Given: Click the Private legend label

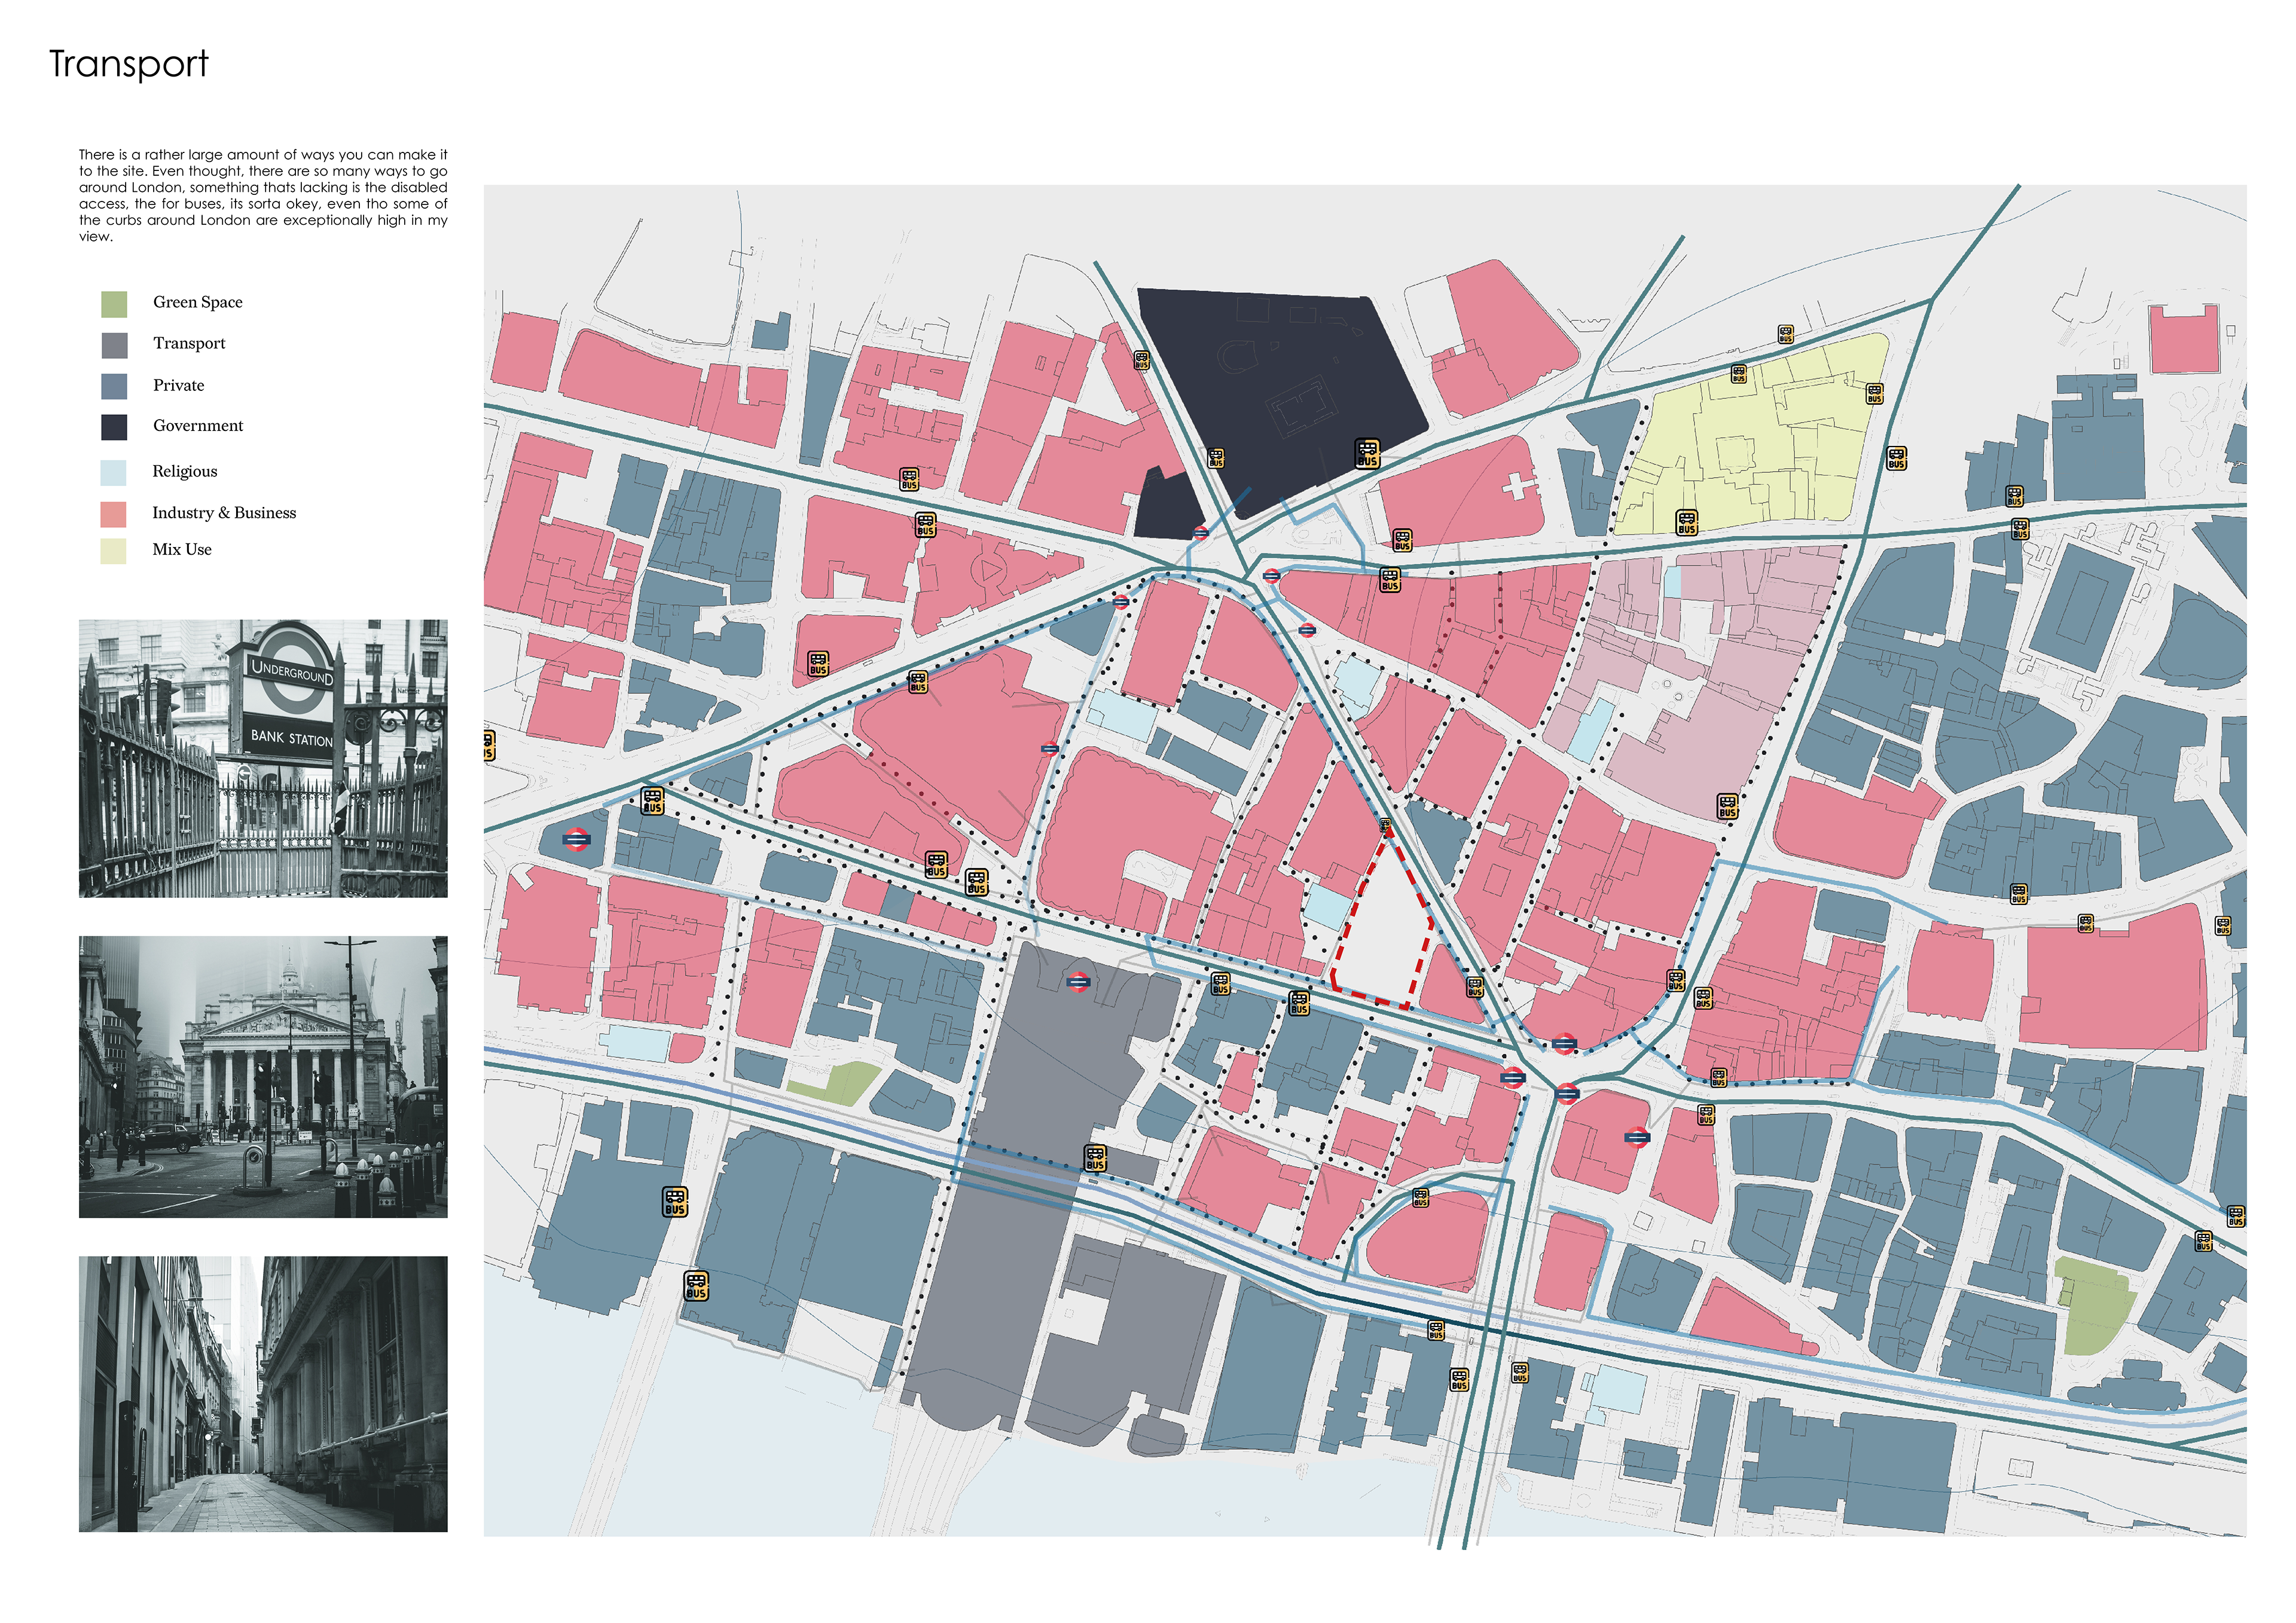Looking at the screenshot, I should click(x=178, y=385).
